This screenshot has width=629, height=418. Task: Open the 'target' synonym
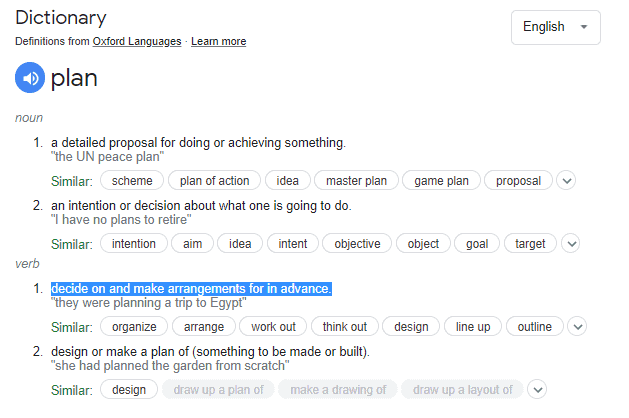coord(530,243)
